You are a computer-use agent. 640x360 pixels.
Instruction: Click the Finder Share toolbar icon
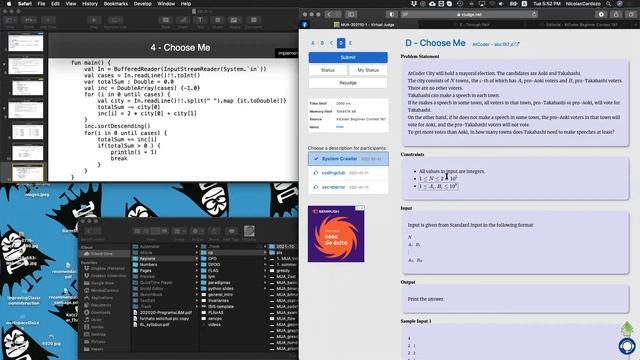pyautogui.click(x=214, y=231)
